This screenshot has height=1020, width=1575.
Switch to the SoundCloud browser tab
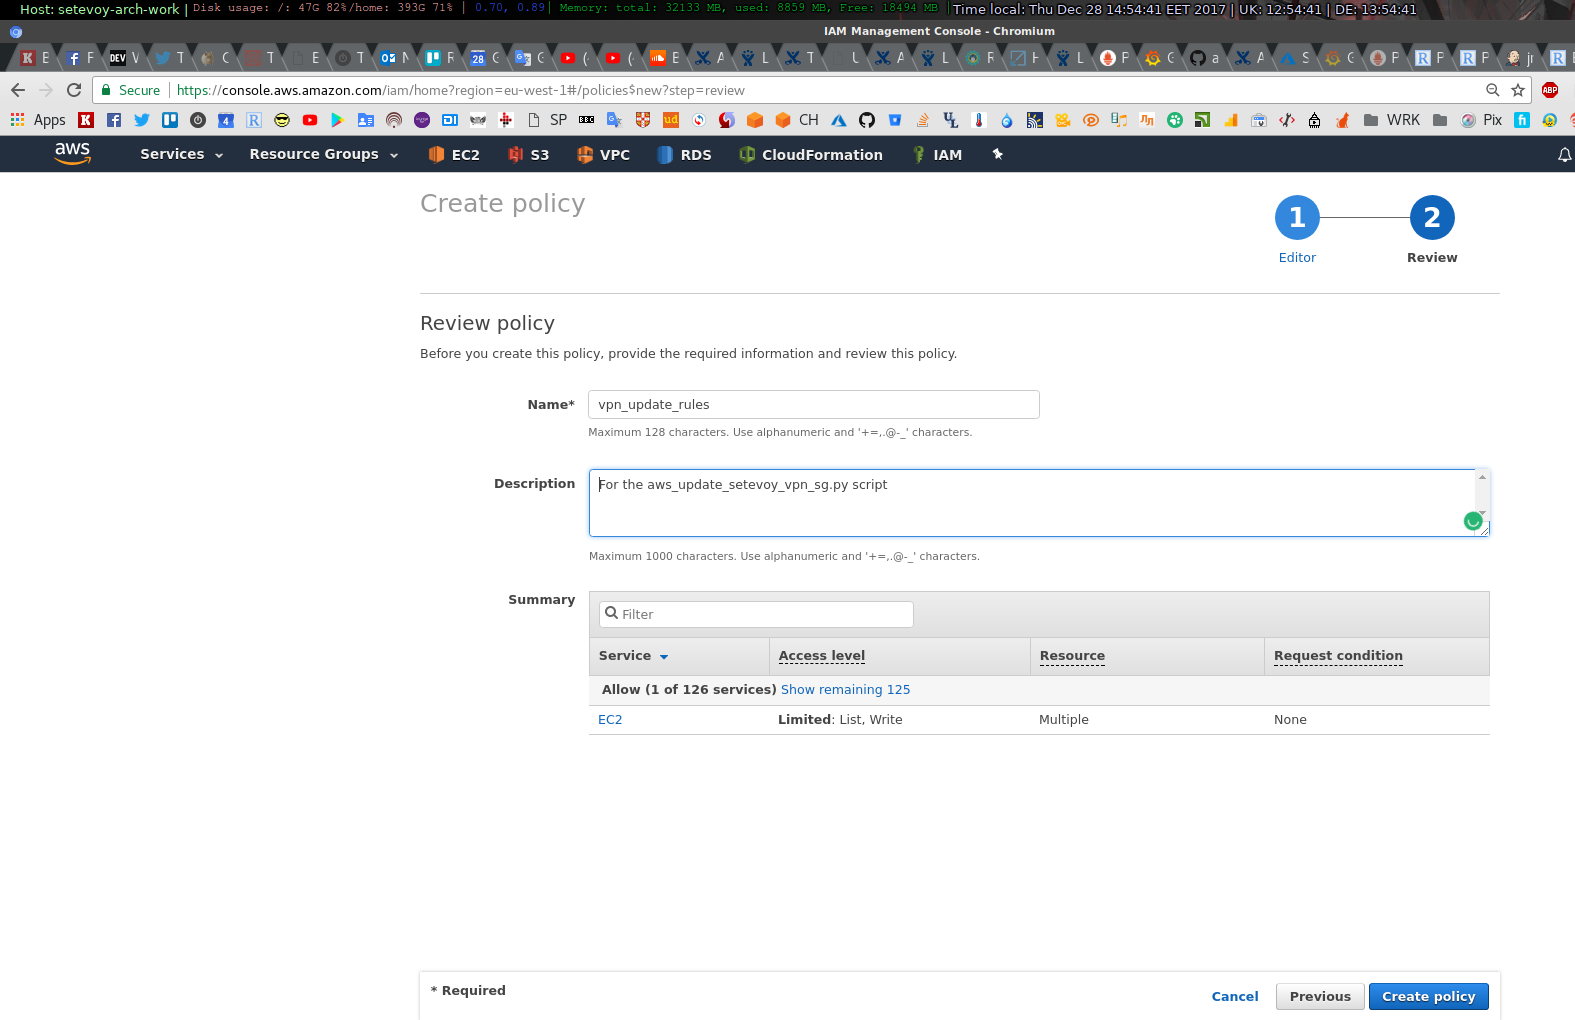tap(665, 58)
